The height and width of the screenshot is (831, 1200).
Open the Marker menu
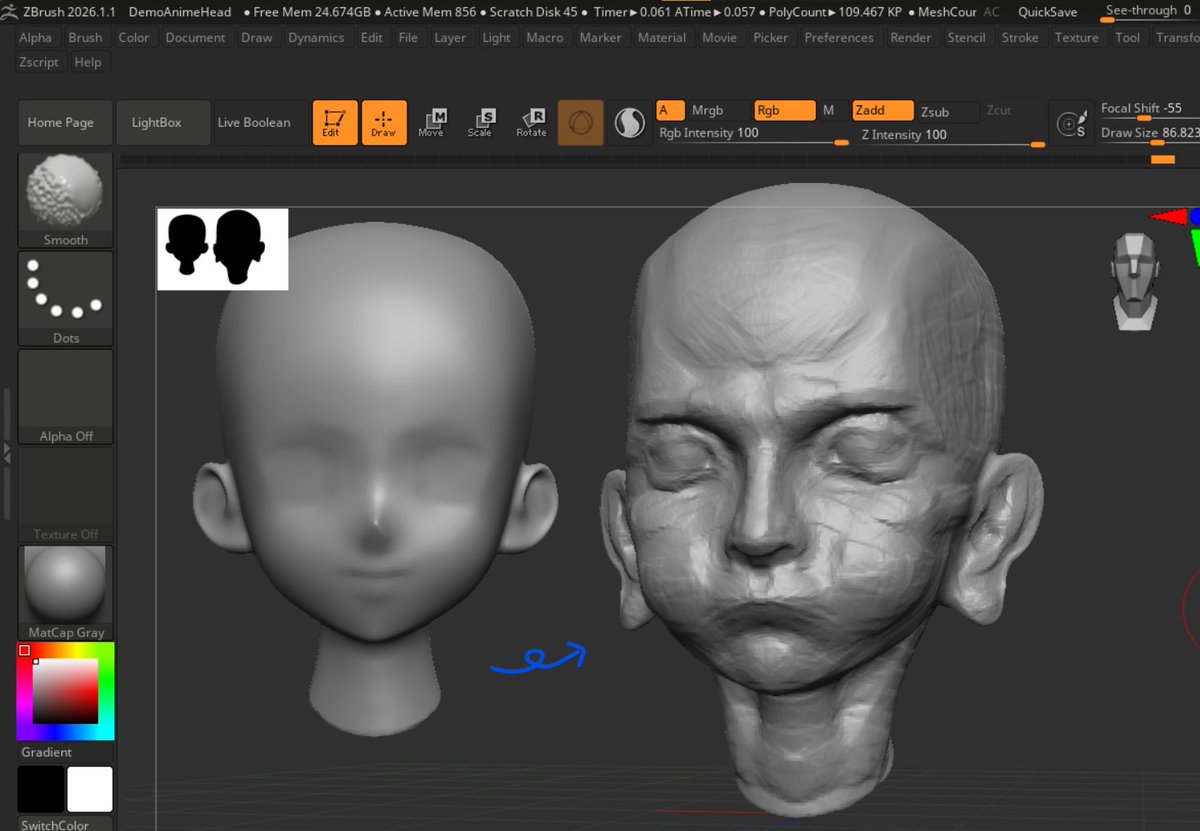(601, 38)
